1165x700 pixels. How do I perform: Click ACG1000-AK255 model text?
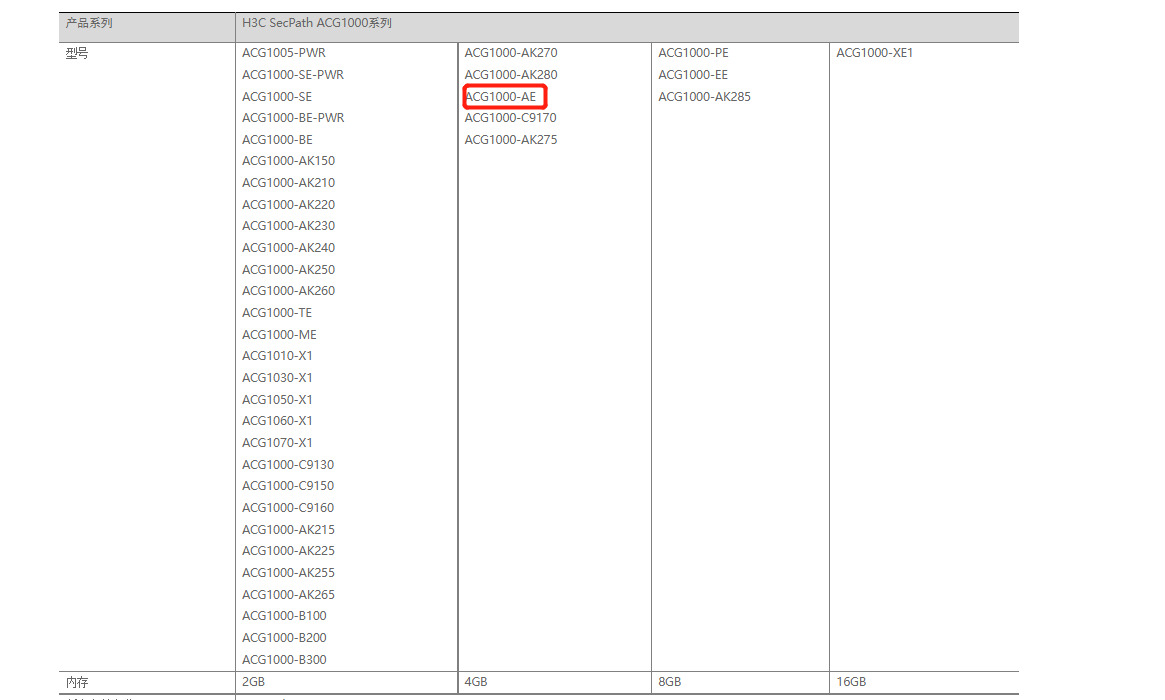point(288,572)
